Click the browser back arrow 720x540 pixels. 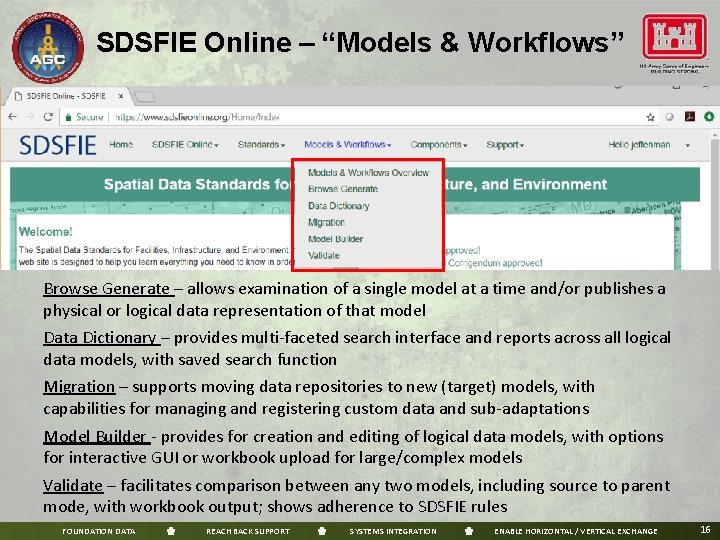pyautogui.click(x=13, y=117)
